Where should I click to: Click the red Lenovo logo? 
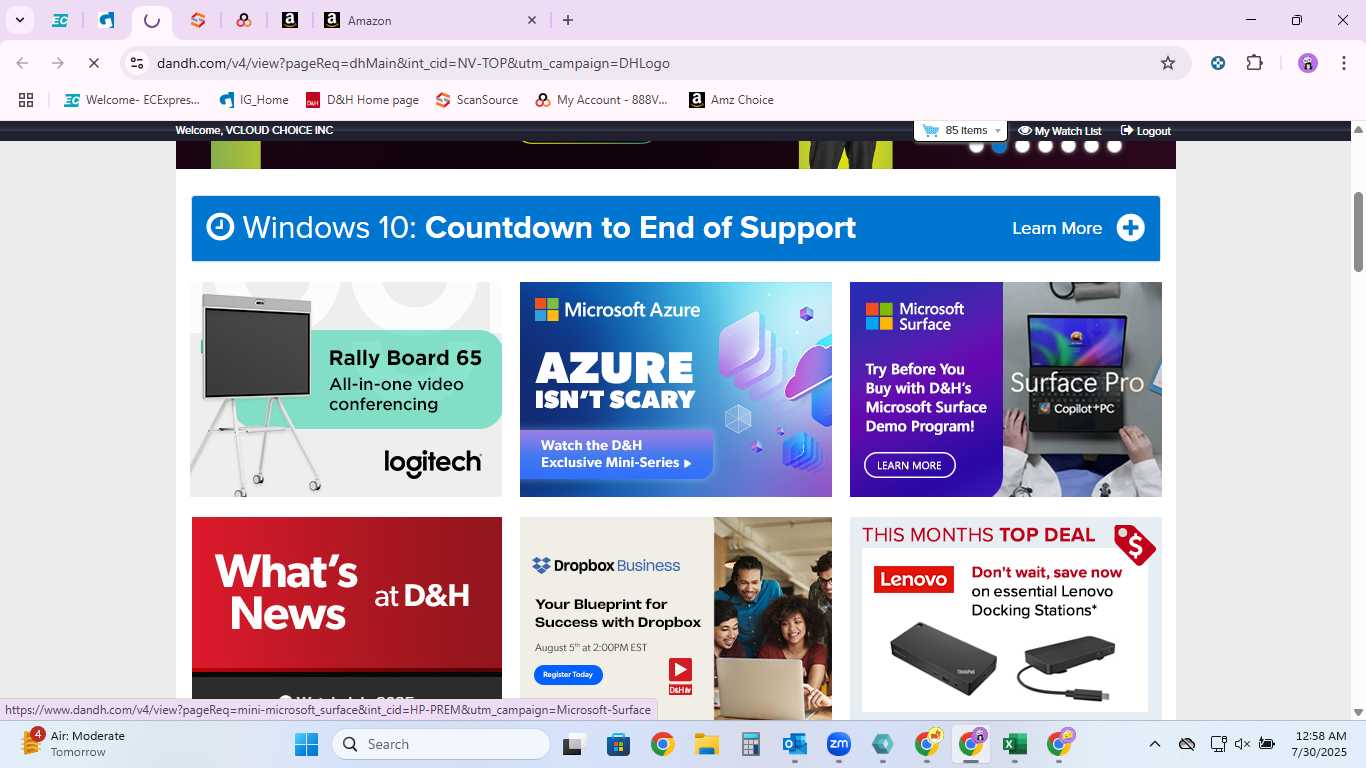(914, 579)
